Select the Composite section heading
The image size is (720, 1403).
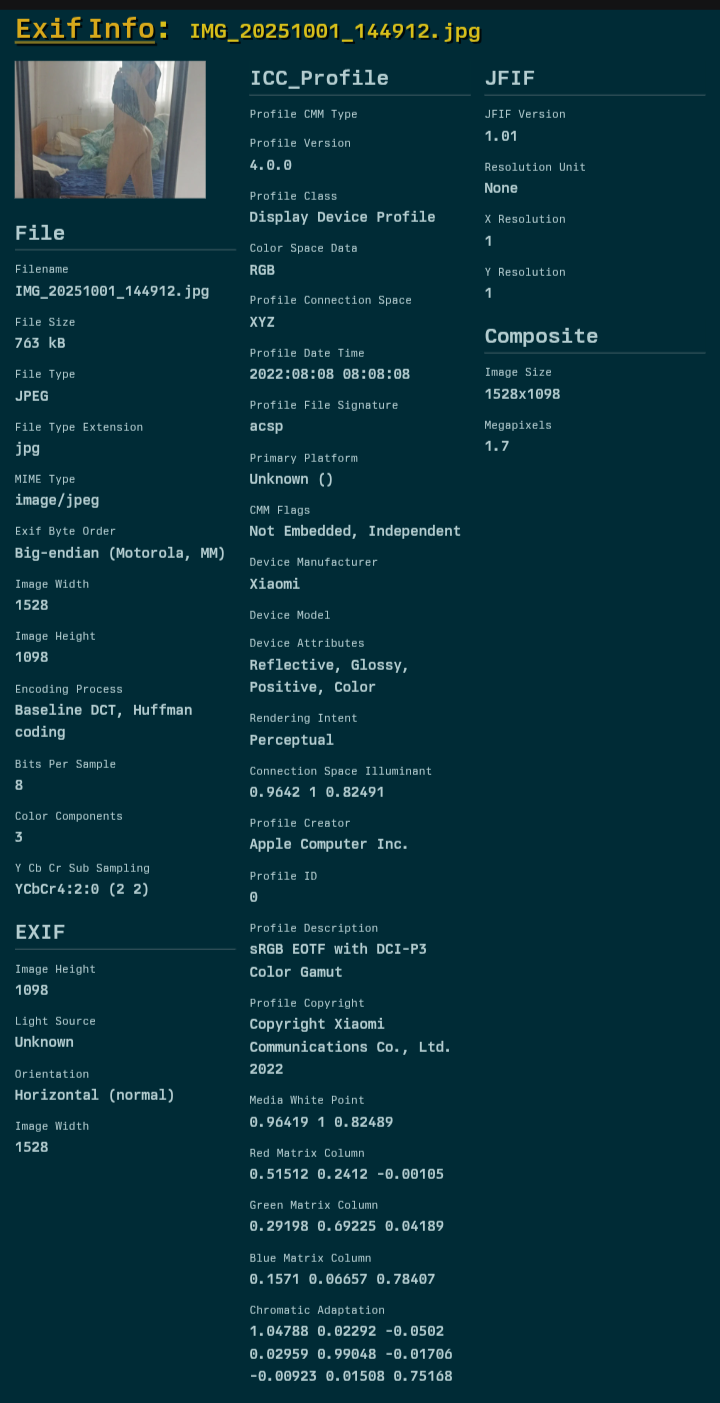pyautogui.click(x=541, y=336)
